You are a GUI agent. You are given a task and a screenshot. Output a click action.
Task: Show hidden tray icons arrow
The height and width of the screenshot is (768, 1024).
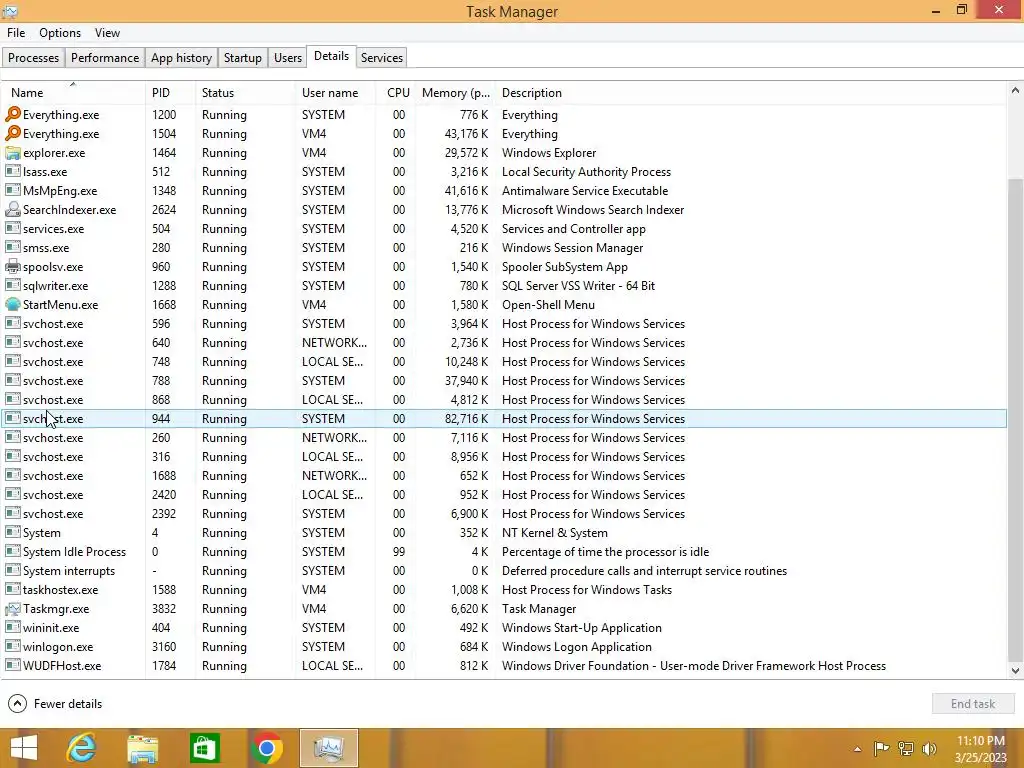(857, 749)
